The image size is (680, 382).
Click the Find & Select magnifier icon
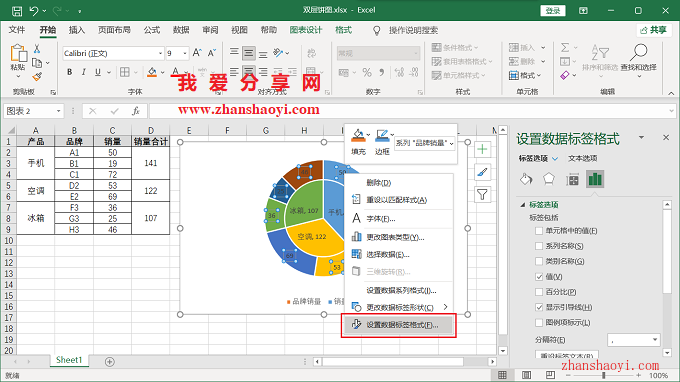click(x=638, y=52)
